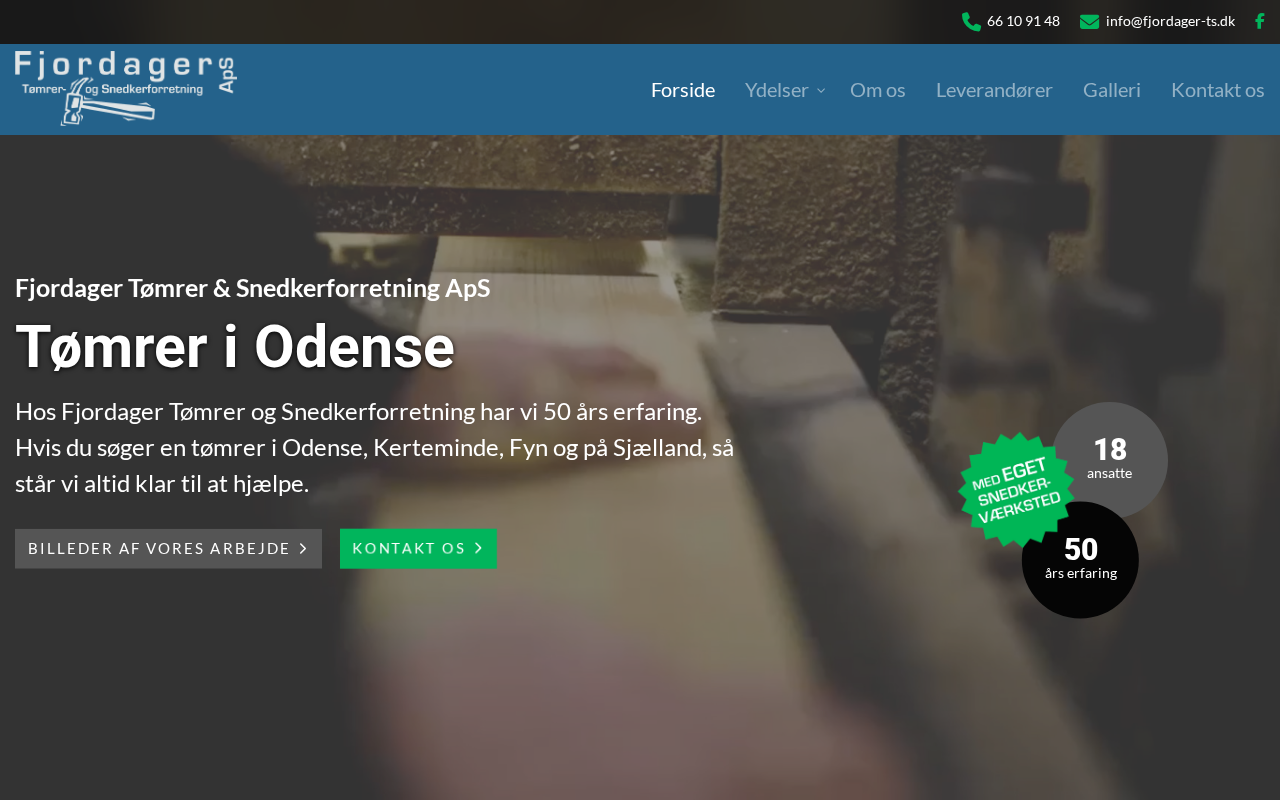Screen dimensions: 1280x800
Task: Click the "Billeder af vores arbejde" button
Action: coord(168,549)
